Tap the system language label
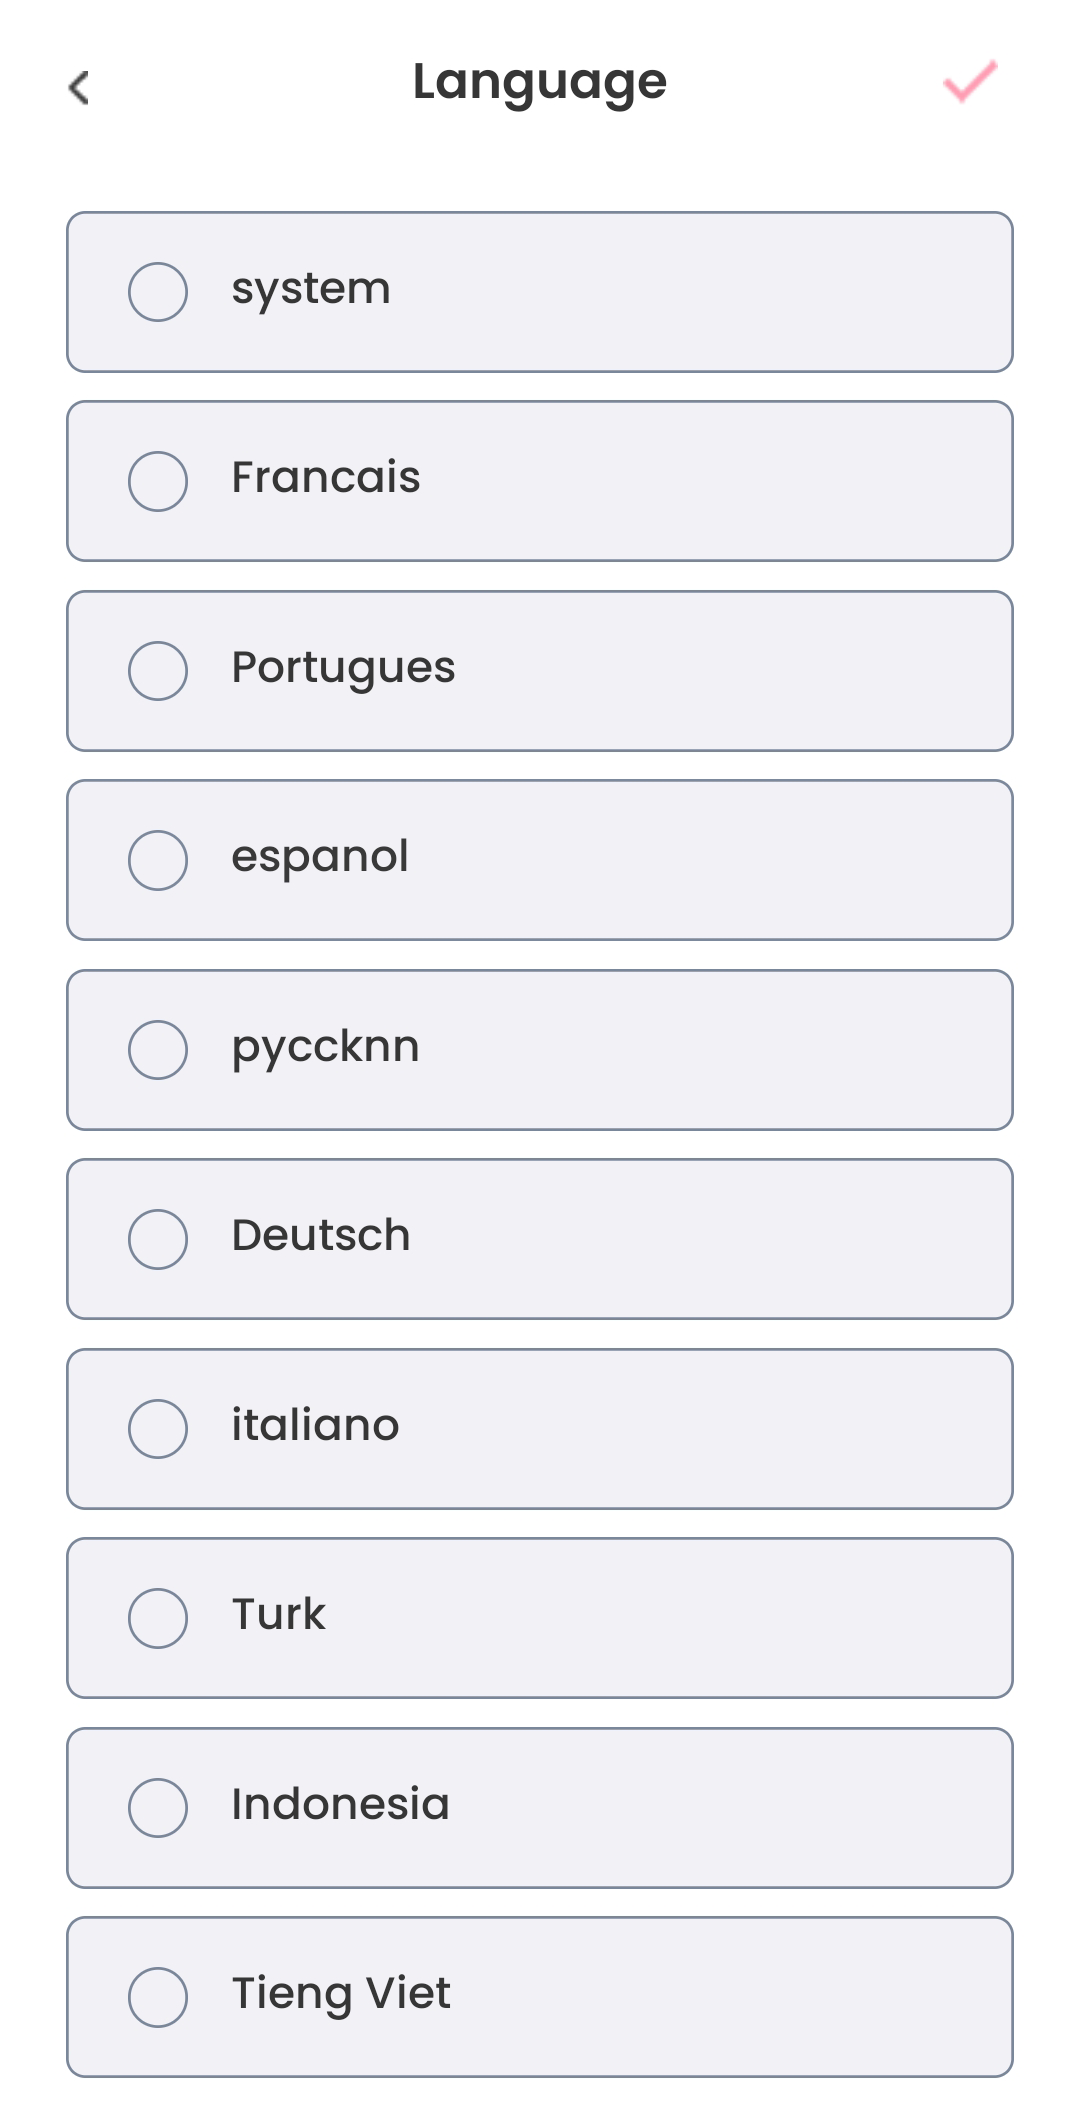This screenshot has height=2115, width=1080. tap(311, 290)
